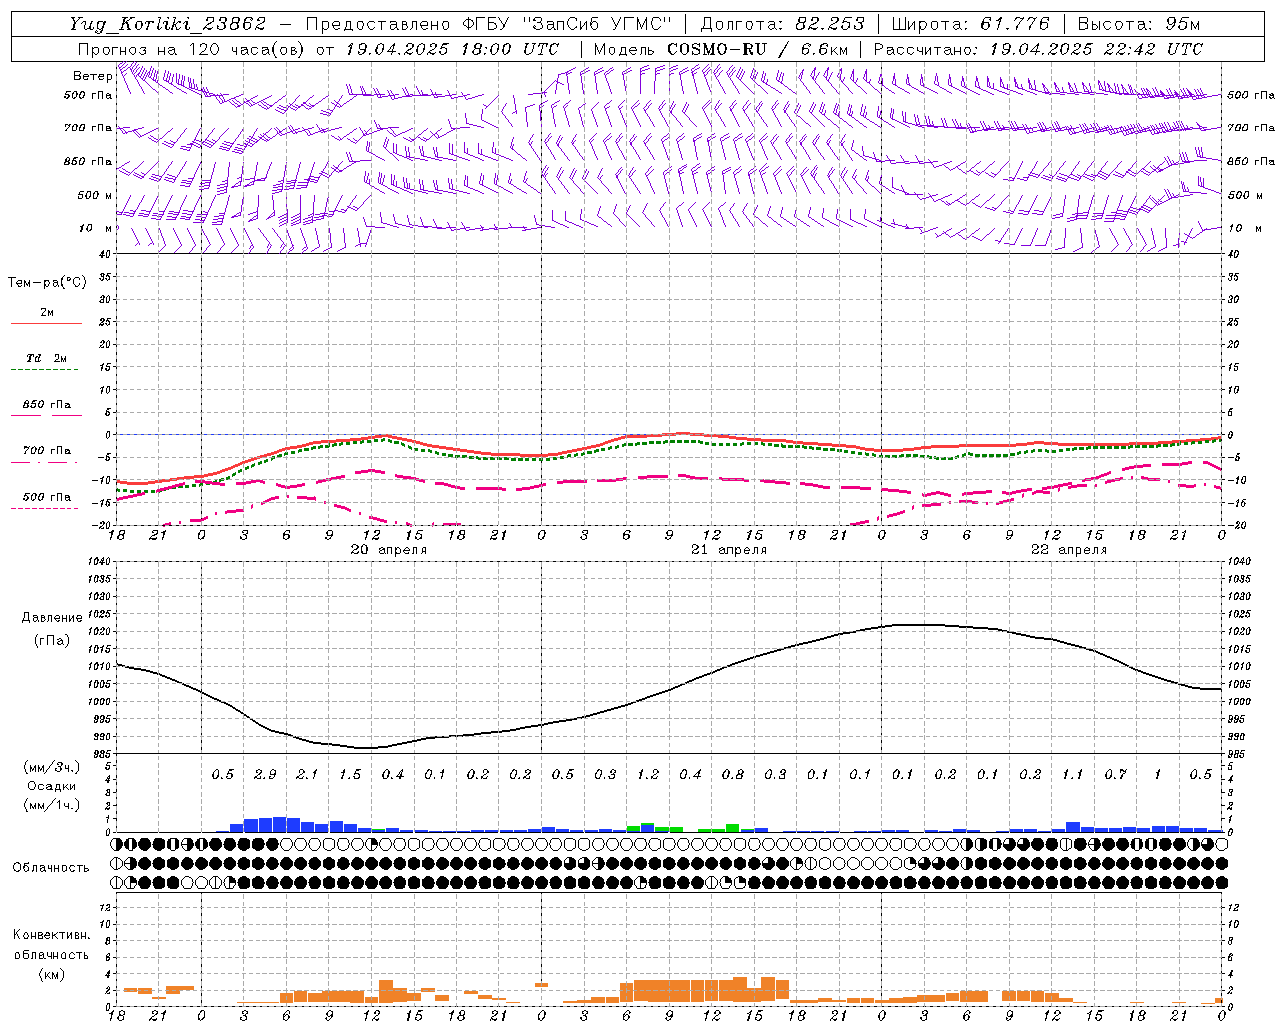
Task: Click the Td 2м dew point legend entry
Action: coord(47,358)
